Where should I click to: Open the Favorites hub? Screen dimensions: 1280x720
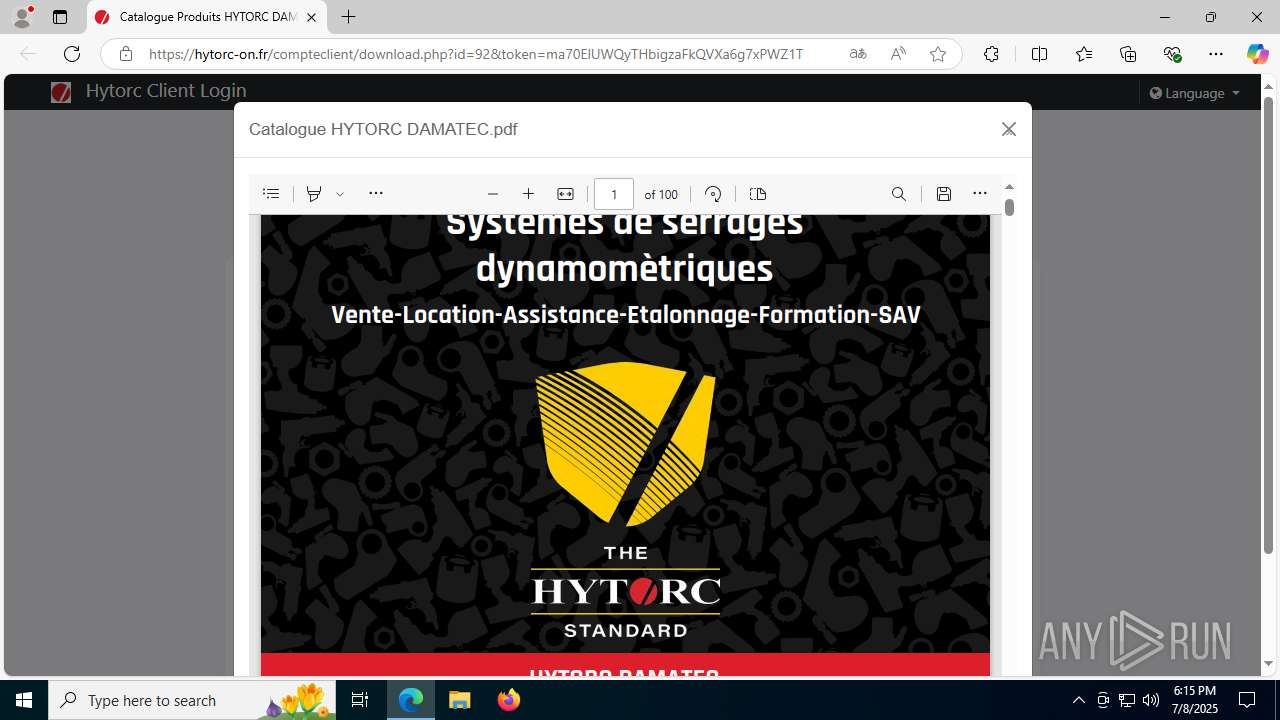(1084, 54)
